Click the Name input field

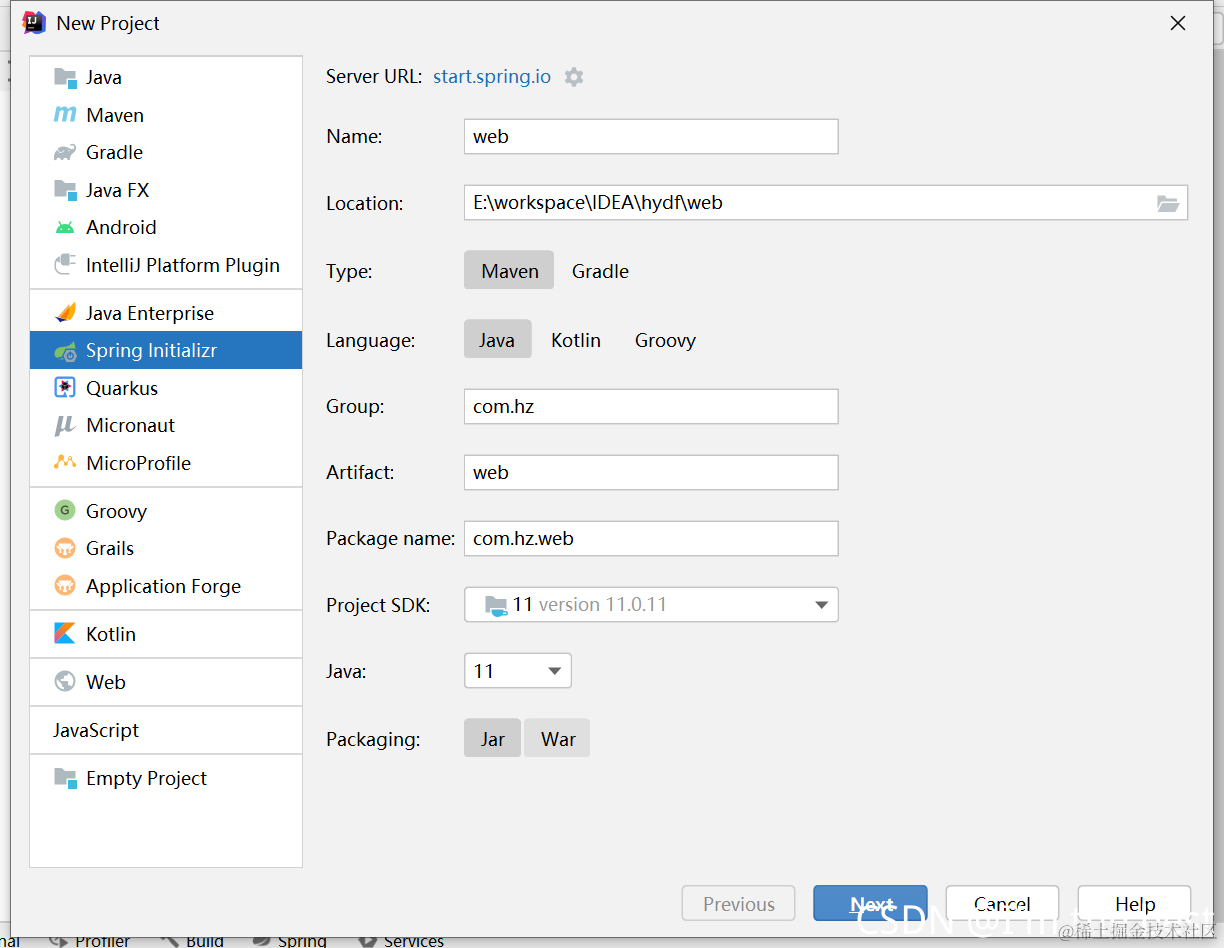[651, 137]
